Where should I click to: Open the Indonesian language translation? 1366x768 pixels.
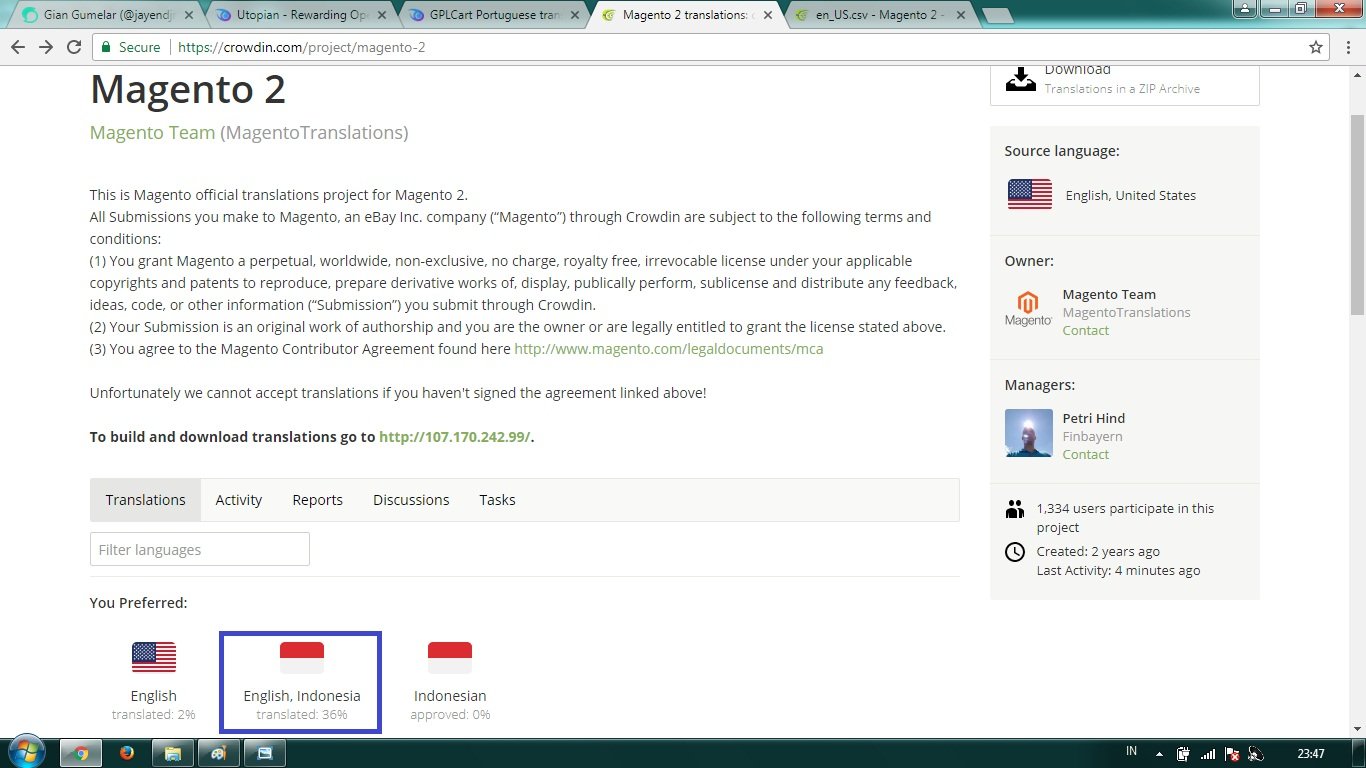click(x=450, y=681)
